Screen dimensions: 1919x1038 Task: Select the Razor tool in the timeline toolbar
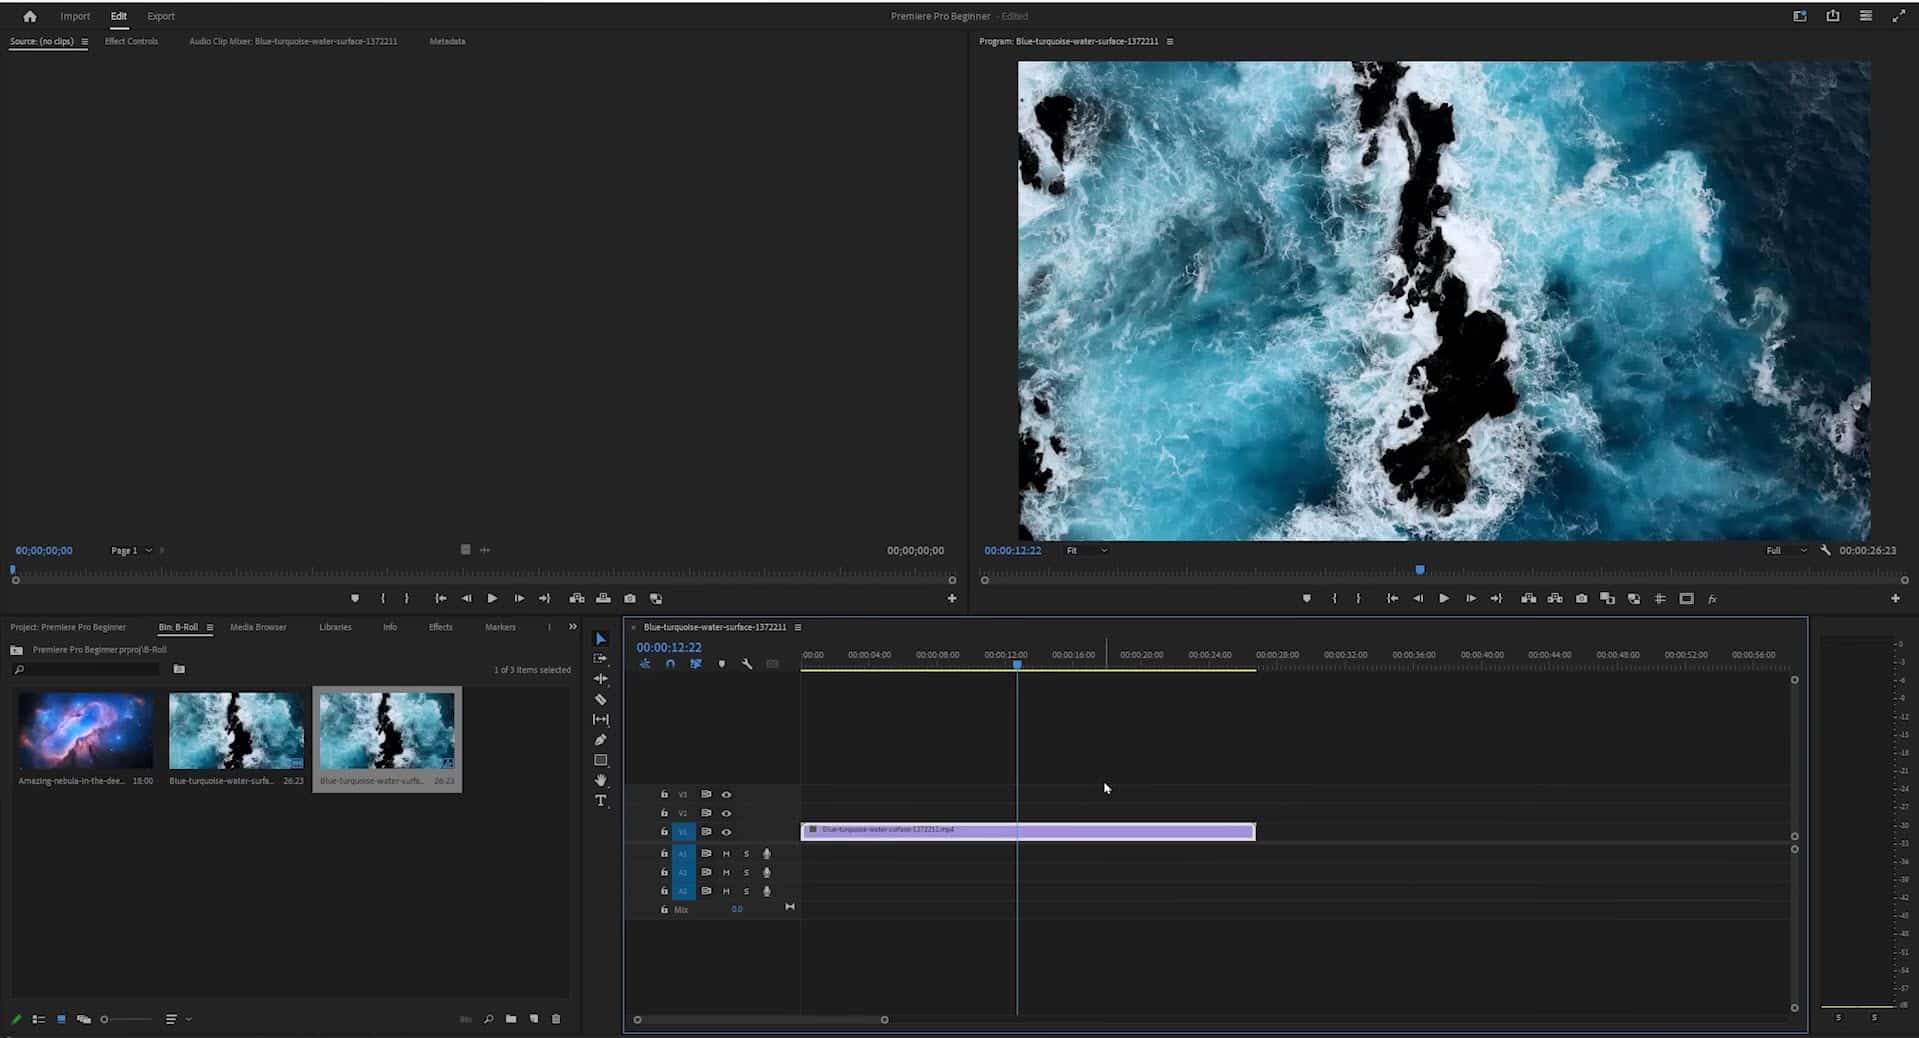(600, 700)
